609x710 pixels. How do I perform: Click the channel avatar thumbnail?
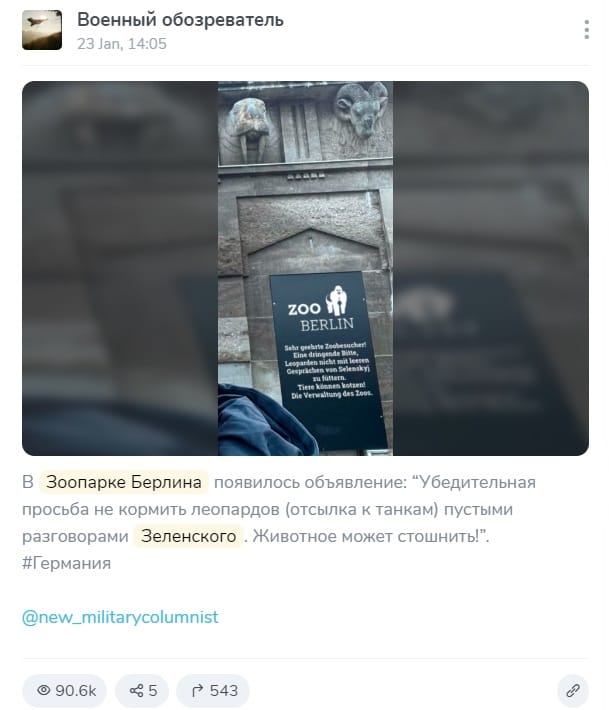tap(42, 30)
